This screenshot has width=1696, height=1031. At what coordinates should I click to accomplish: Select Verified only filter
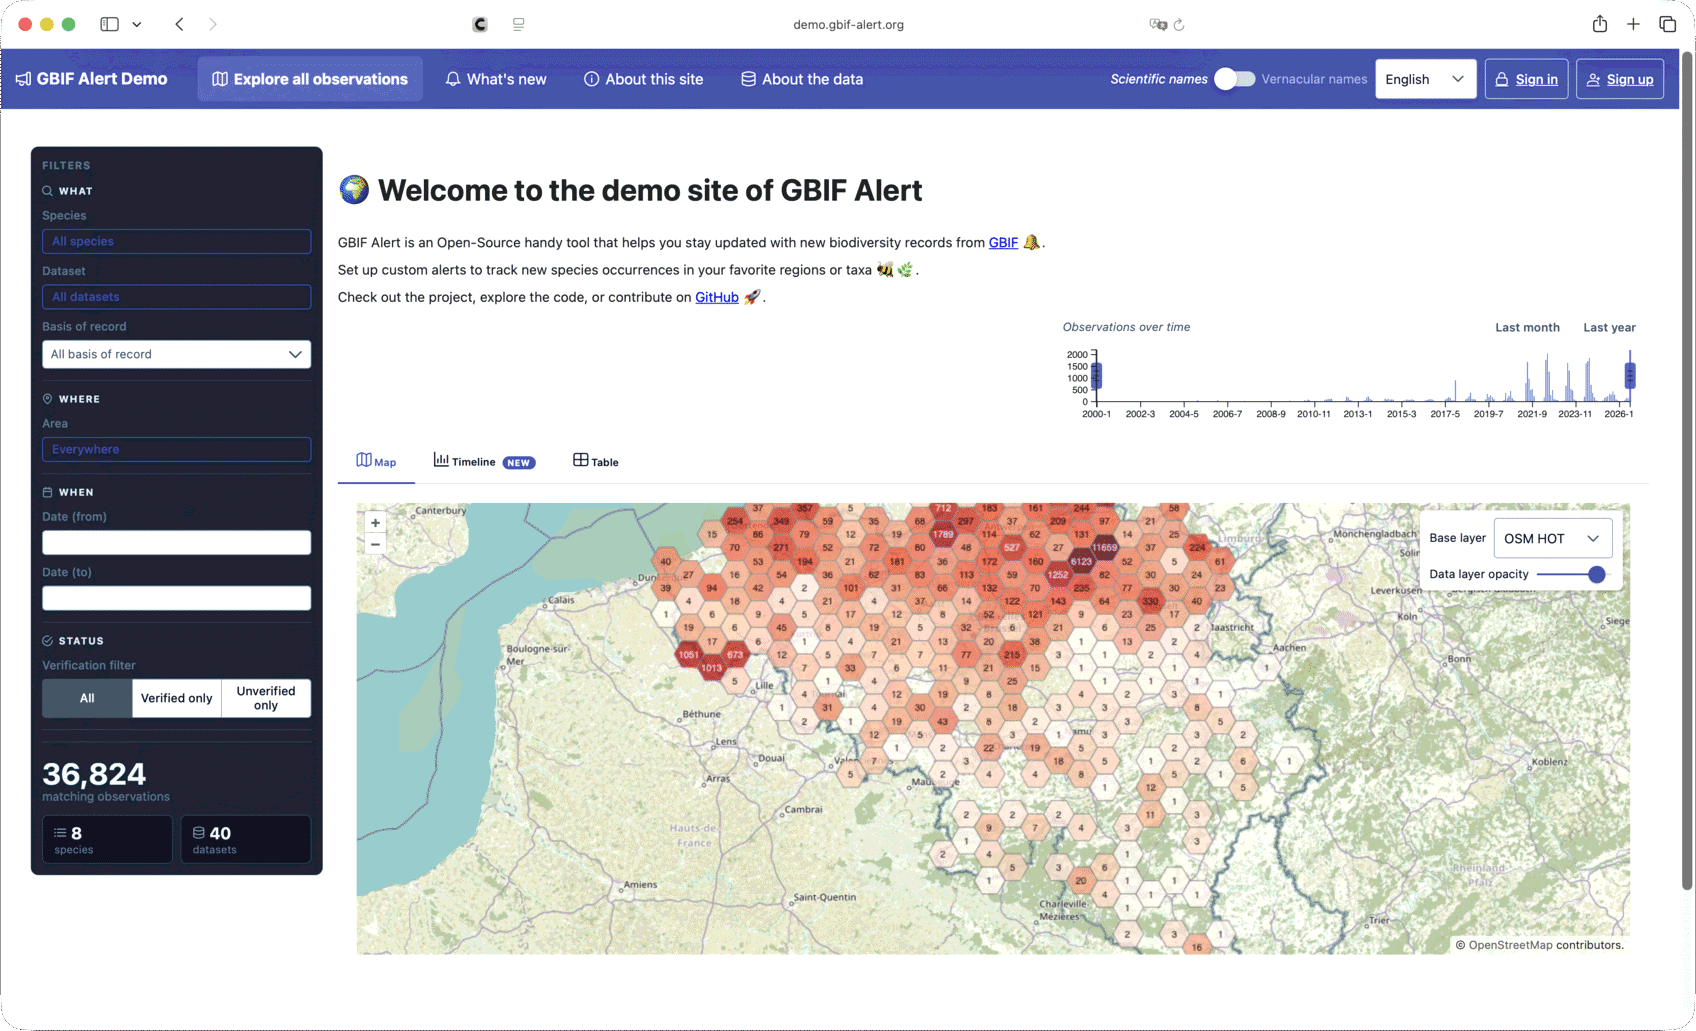[176, 698]
